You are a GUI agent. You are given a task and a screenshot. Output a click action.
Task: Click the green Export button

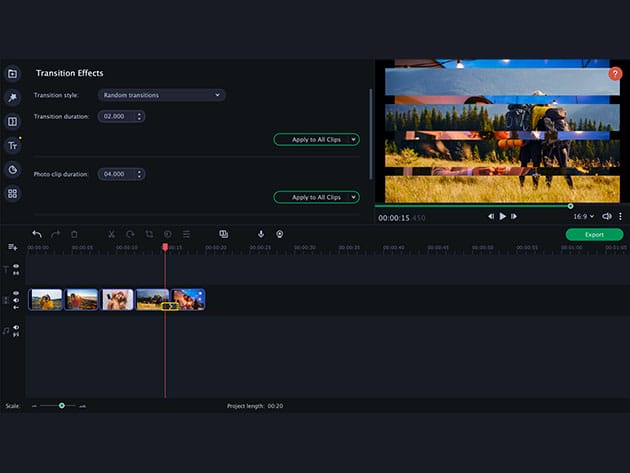click(594, 234)
